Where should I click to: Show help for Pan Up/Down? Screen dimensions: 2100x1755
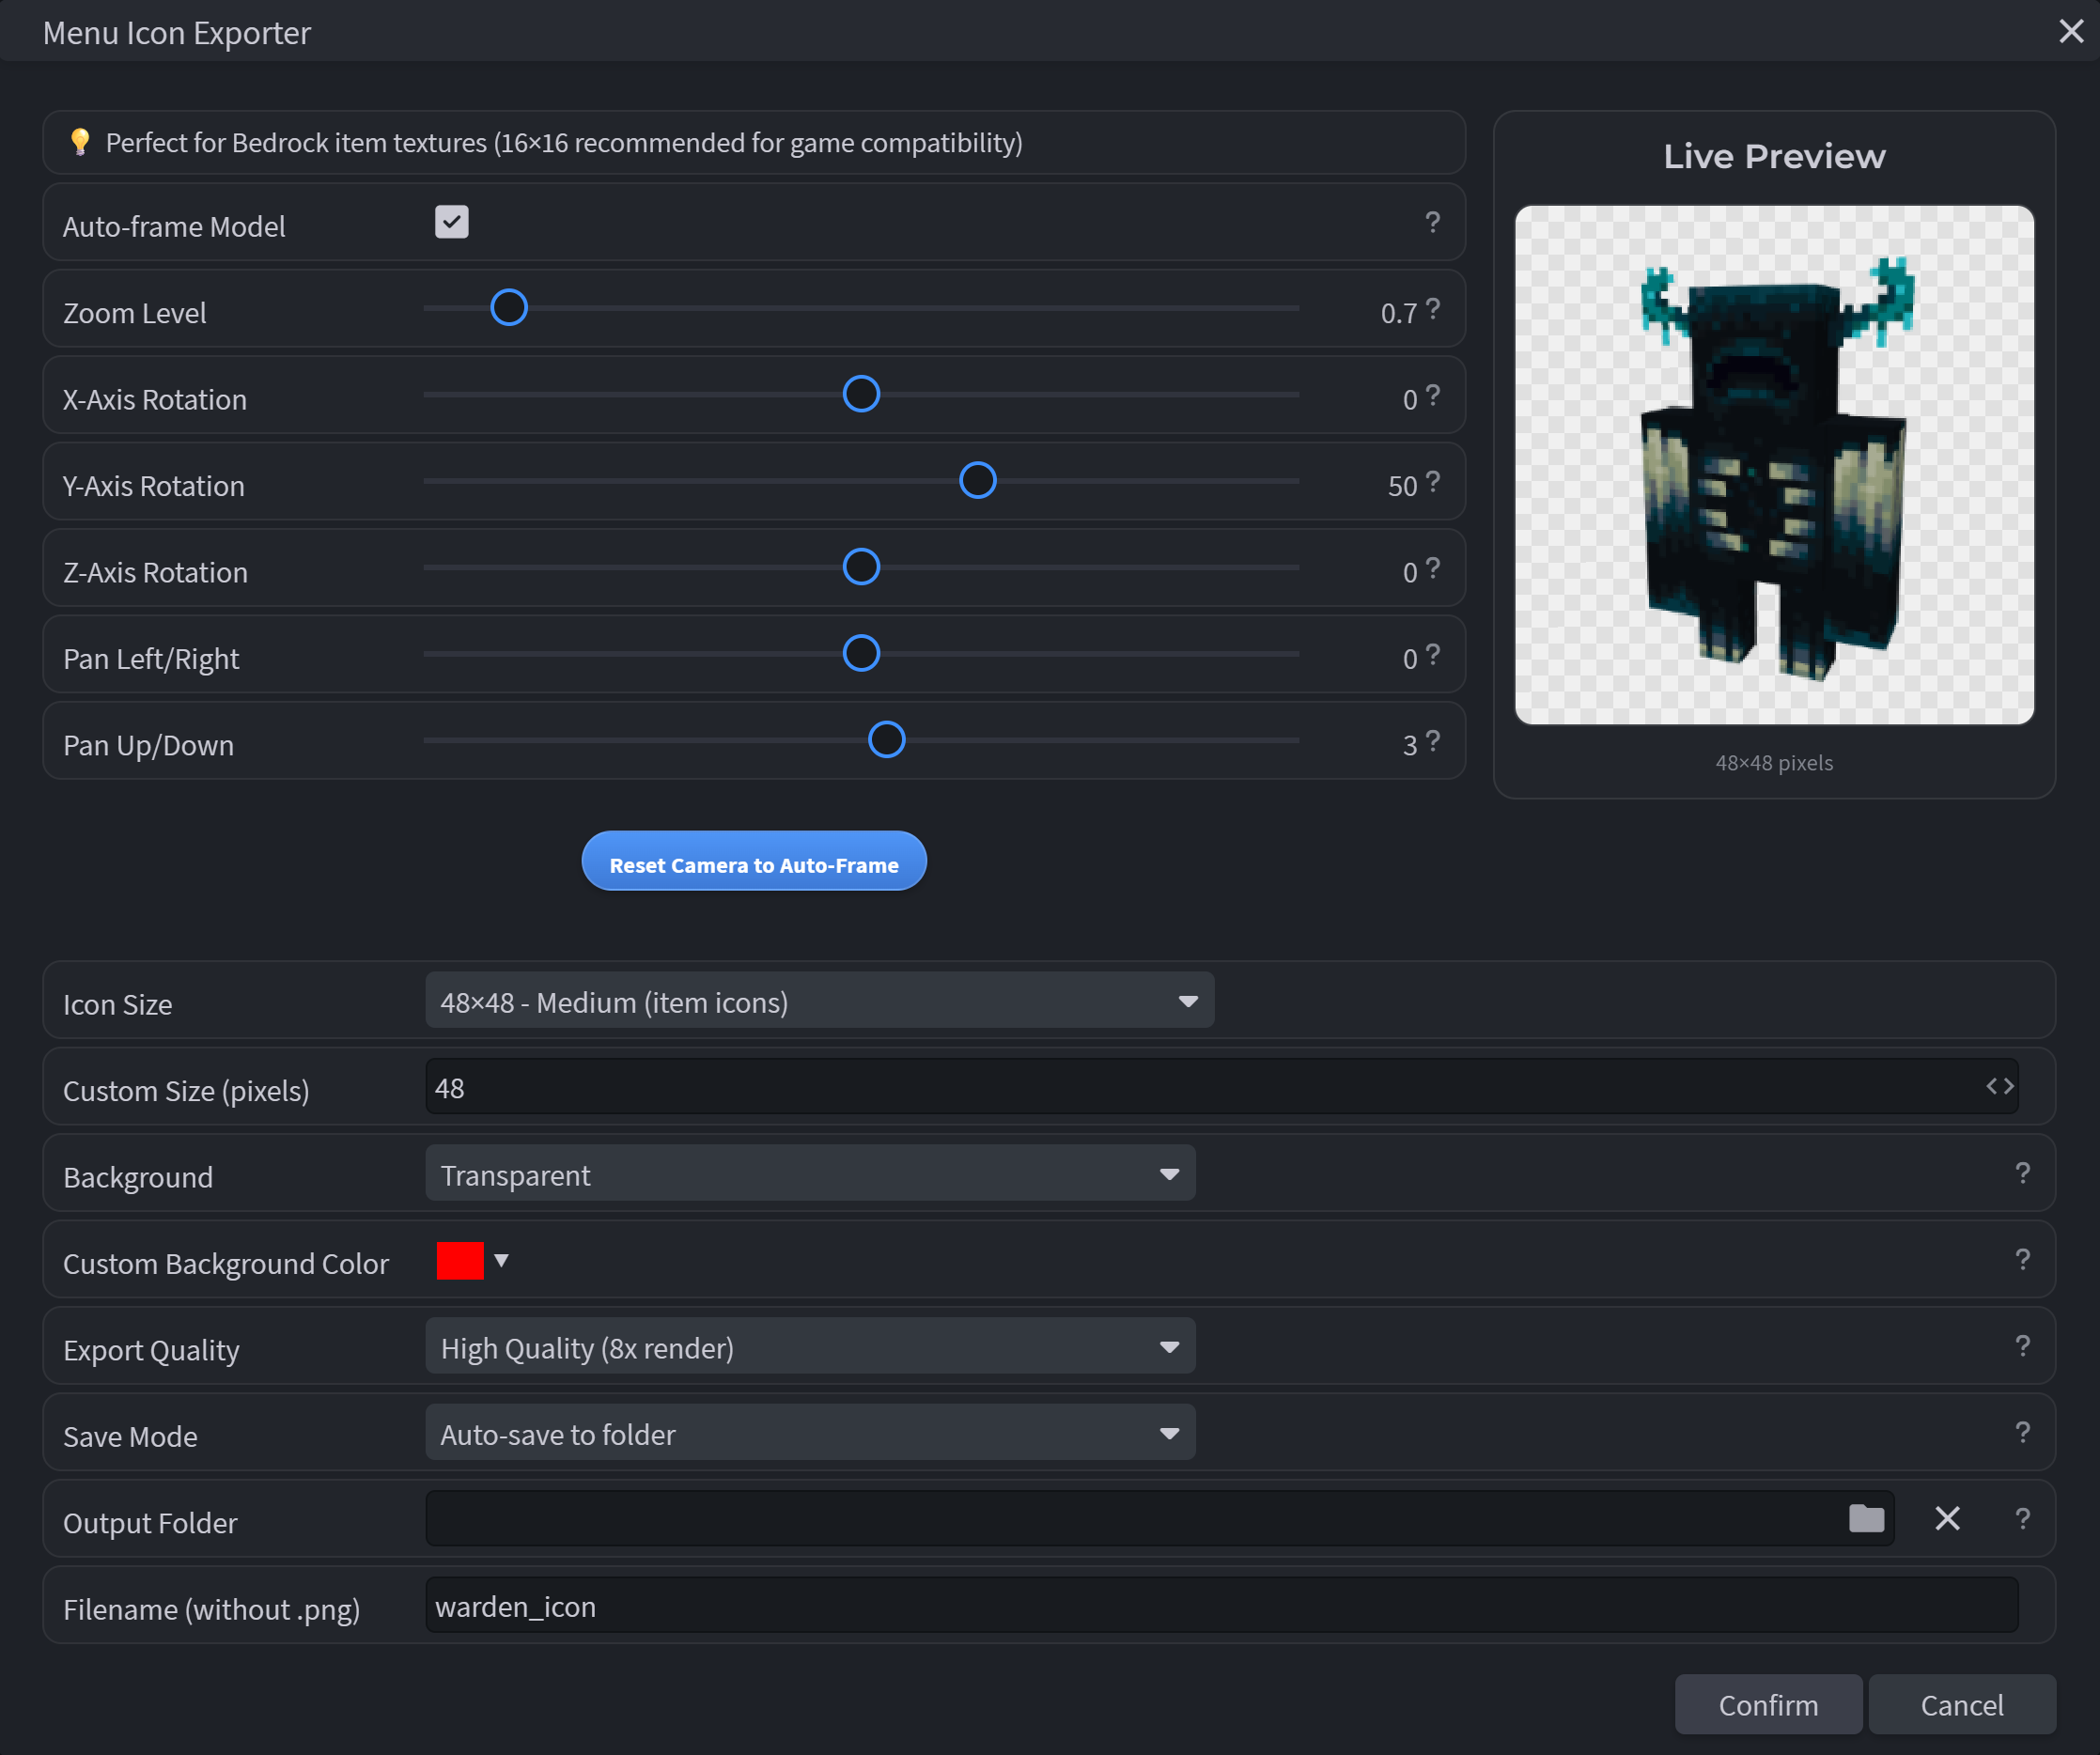pyautogui.click(x=1432, y=741)
